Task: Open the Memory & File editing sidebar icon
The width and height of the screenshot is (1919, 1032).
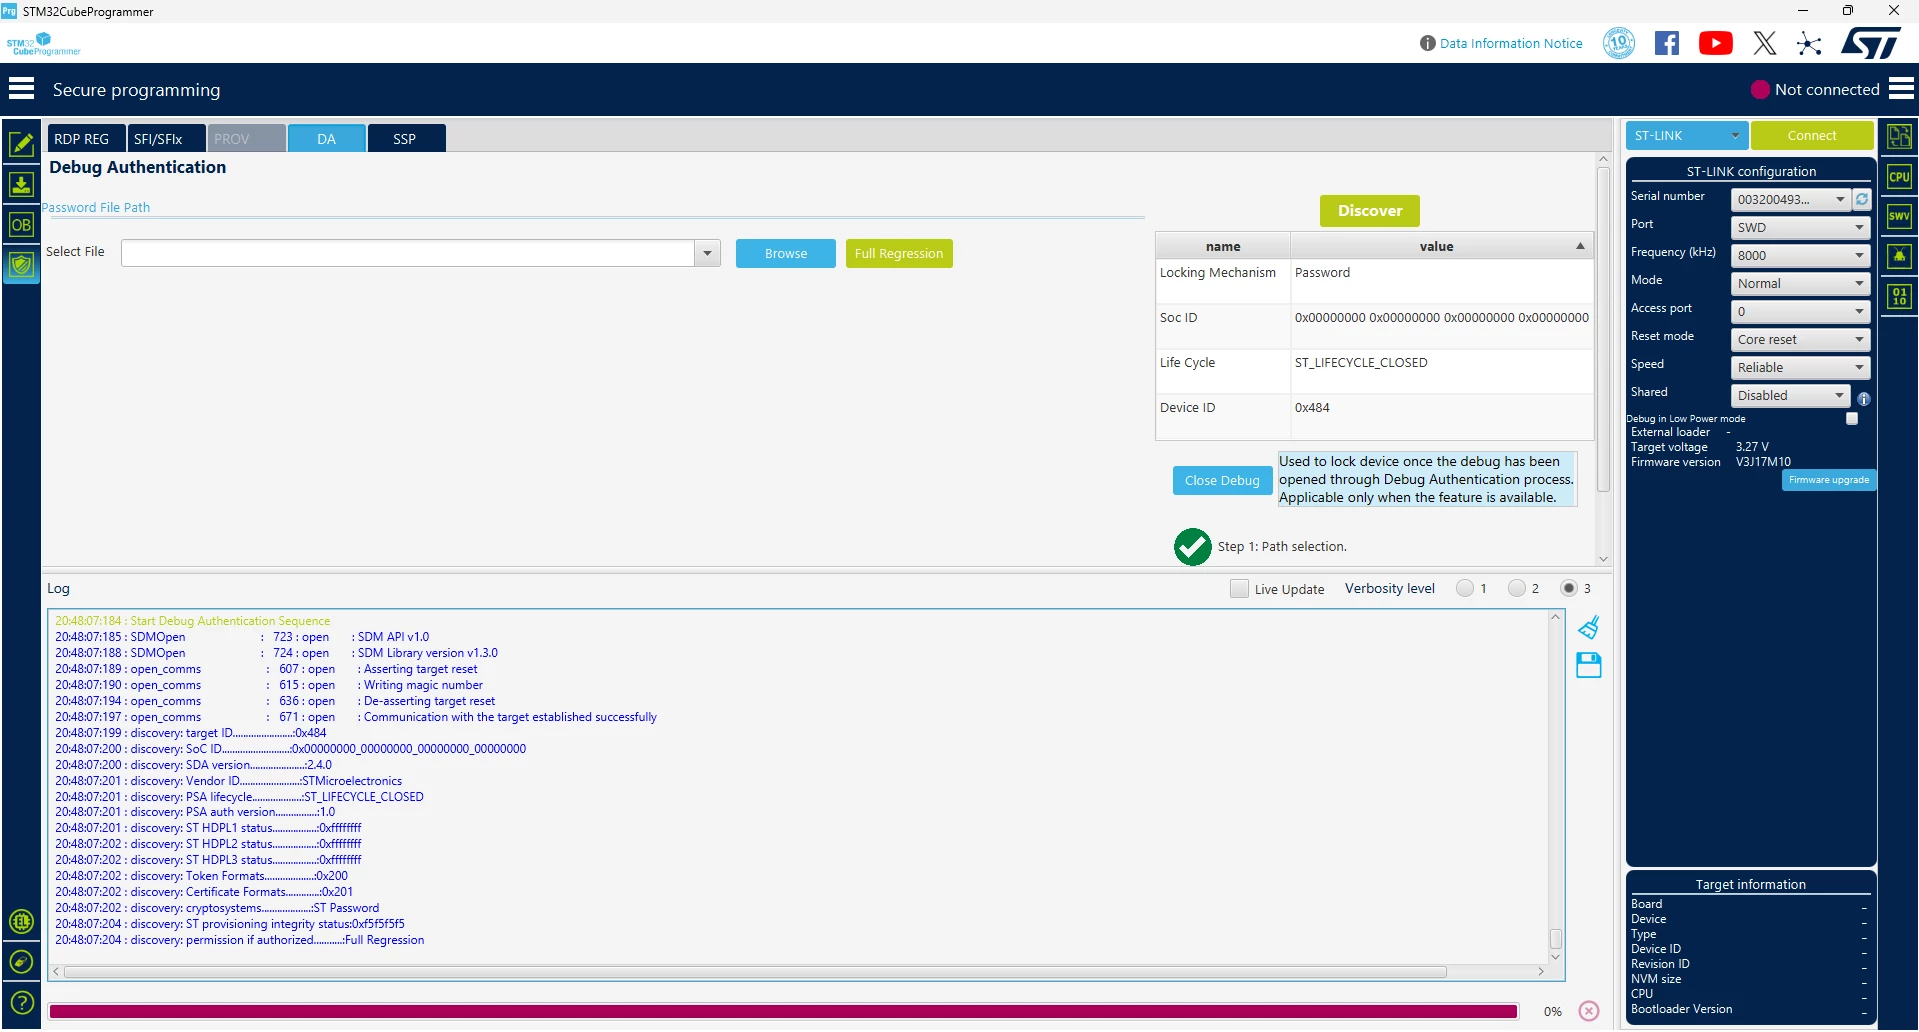Action: tap(21, 144)
